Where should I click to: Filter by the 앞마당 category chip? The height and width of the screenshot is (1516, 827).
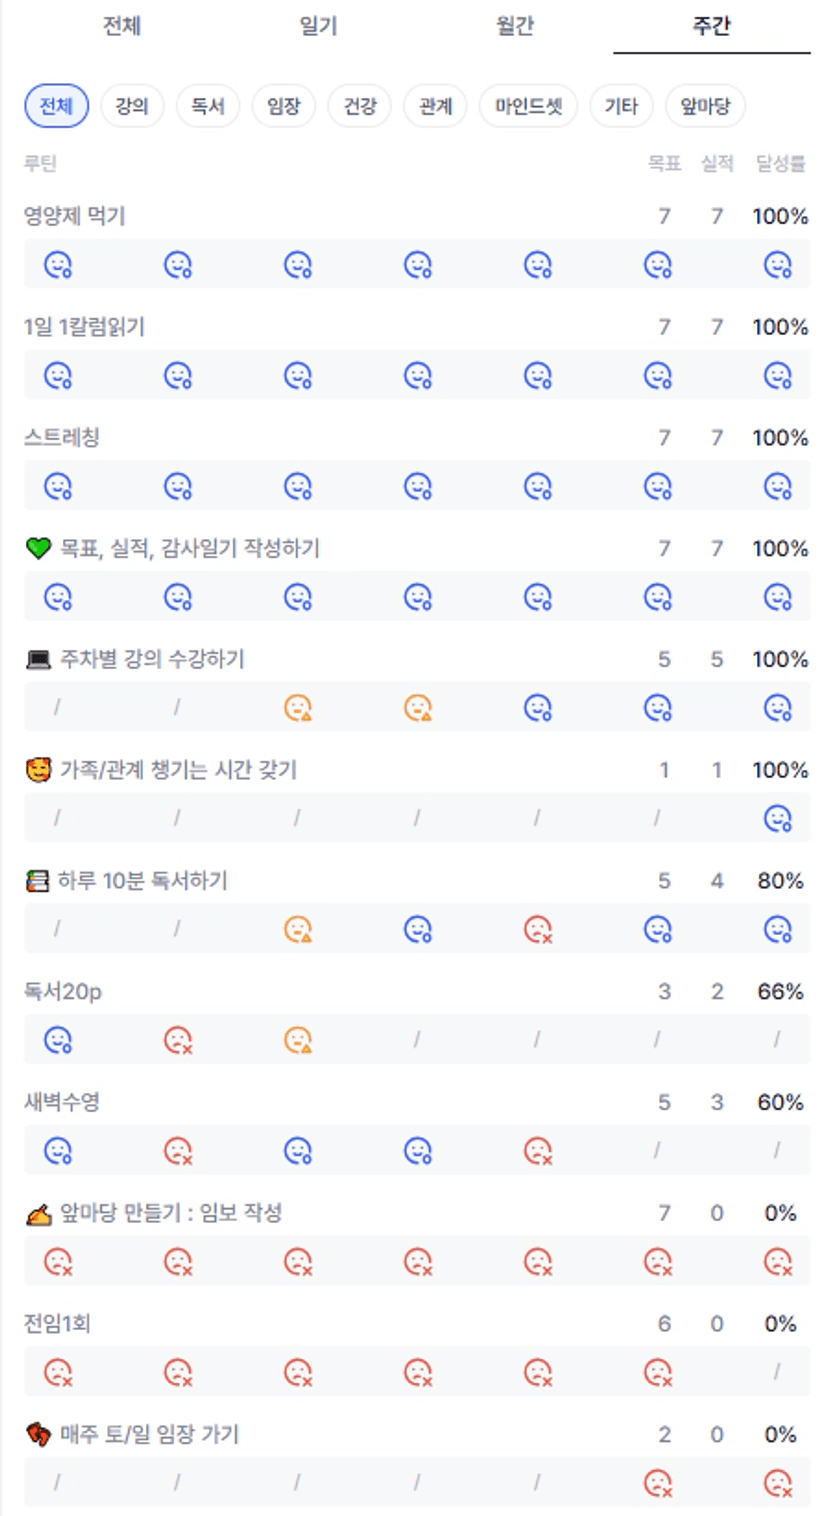[x=705, y=106]
